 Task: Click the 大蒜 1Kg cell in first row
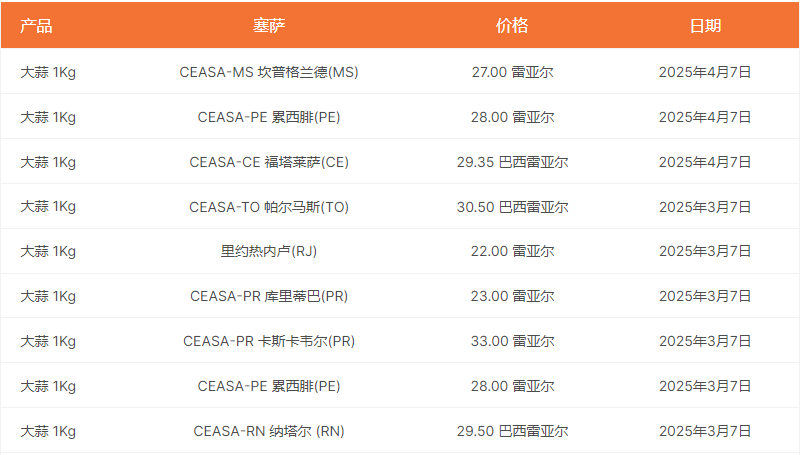click(48, 72)
